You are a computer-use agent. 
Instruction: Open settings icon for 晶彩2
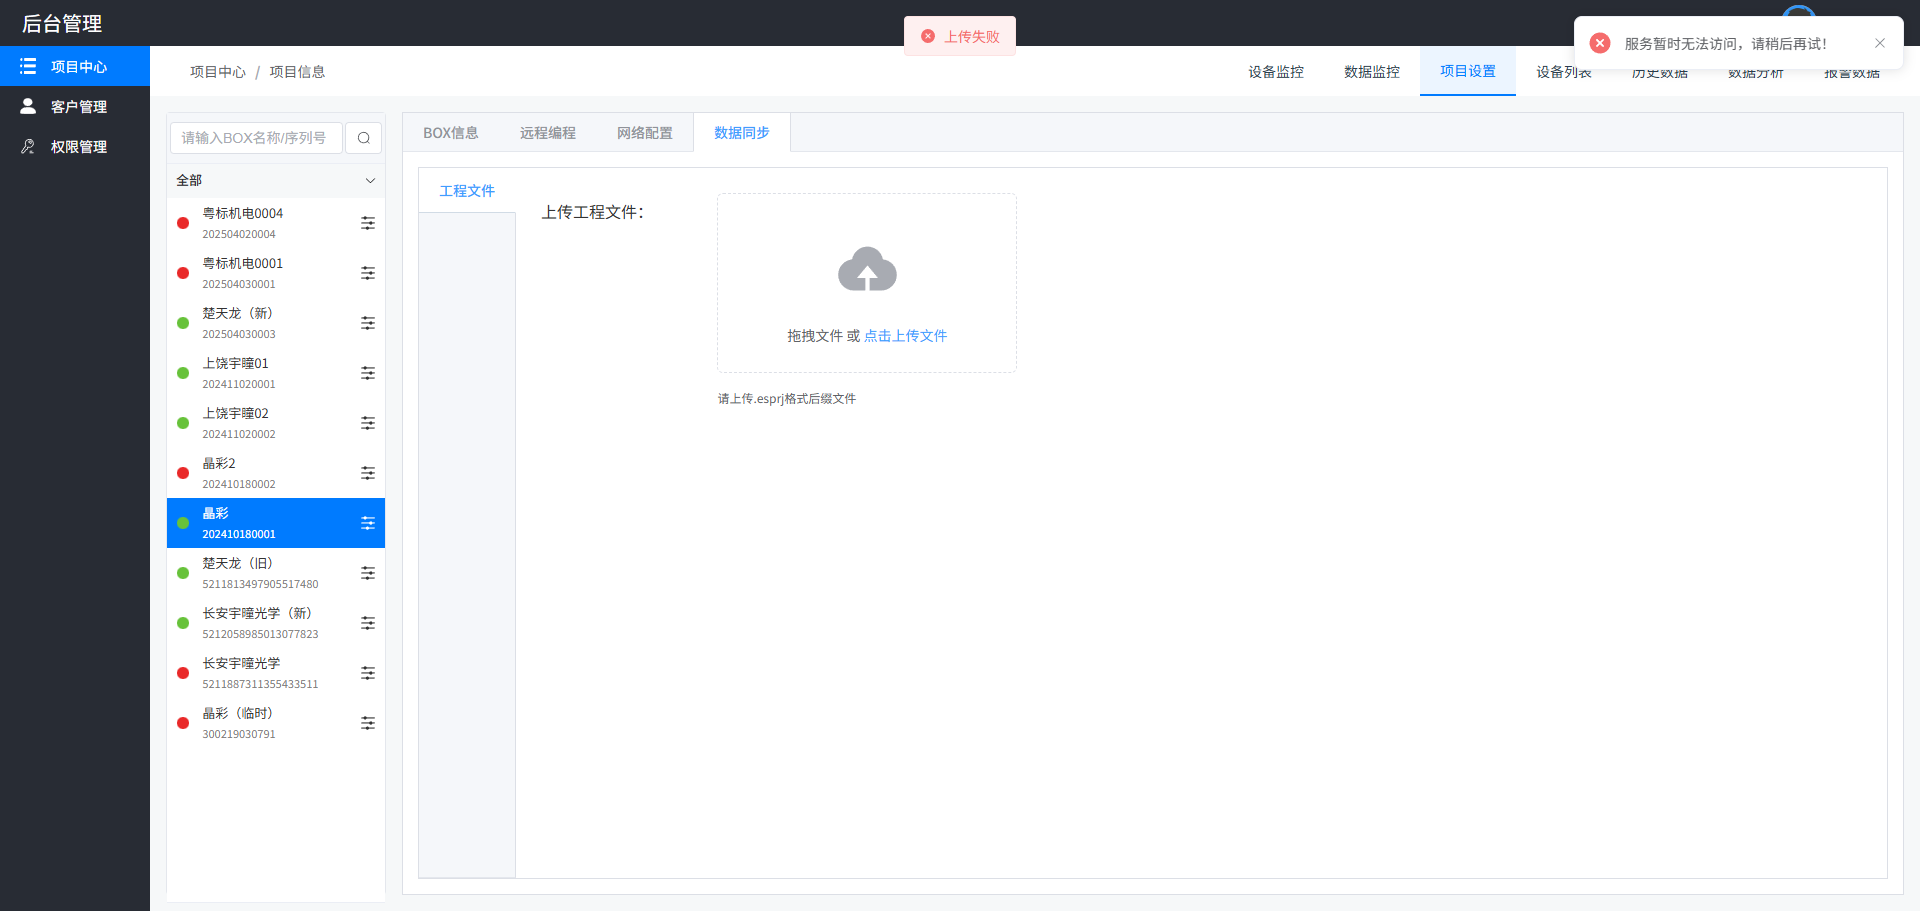pos(368,473)
